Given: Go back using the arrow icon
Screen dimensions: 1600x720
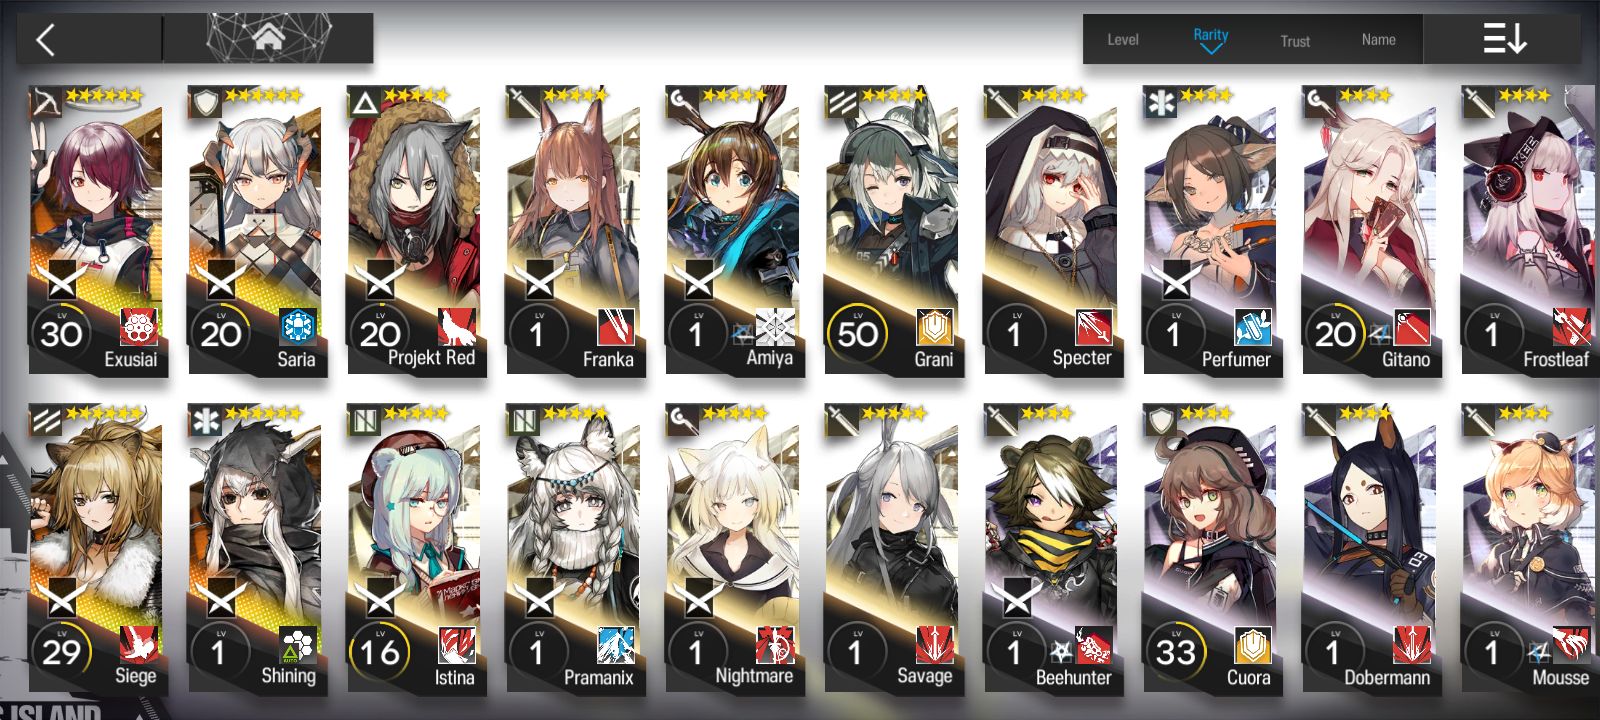Looking at the screenshot, I should [45, 40].
